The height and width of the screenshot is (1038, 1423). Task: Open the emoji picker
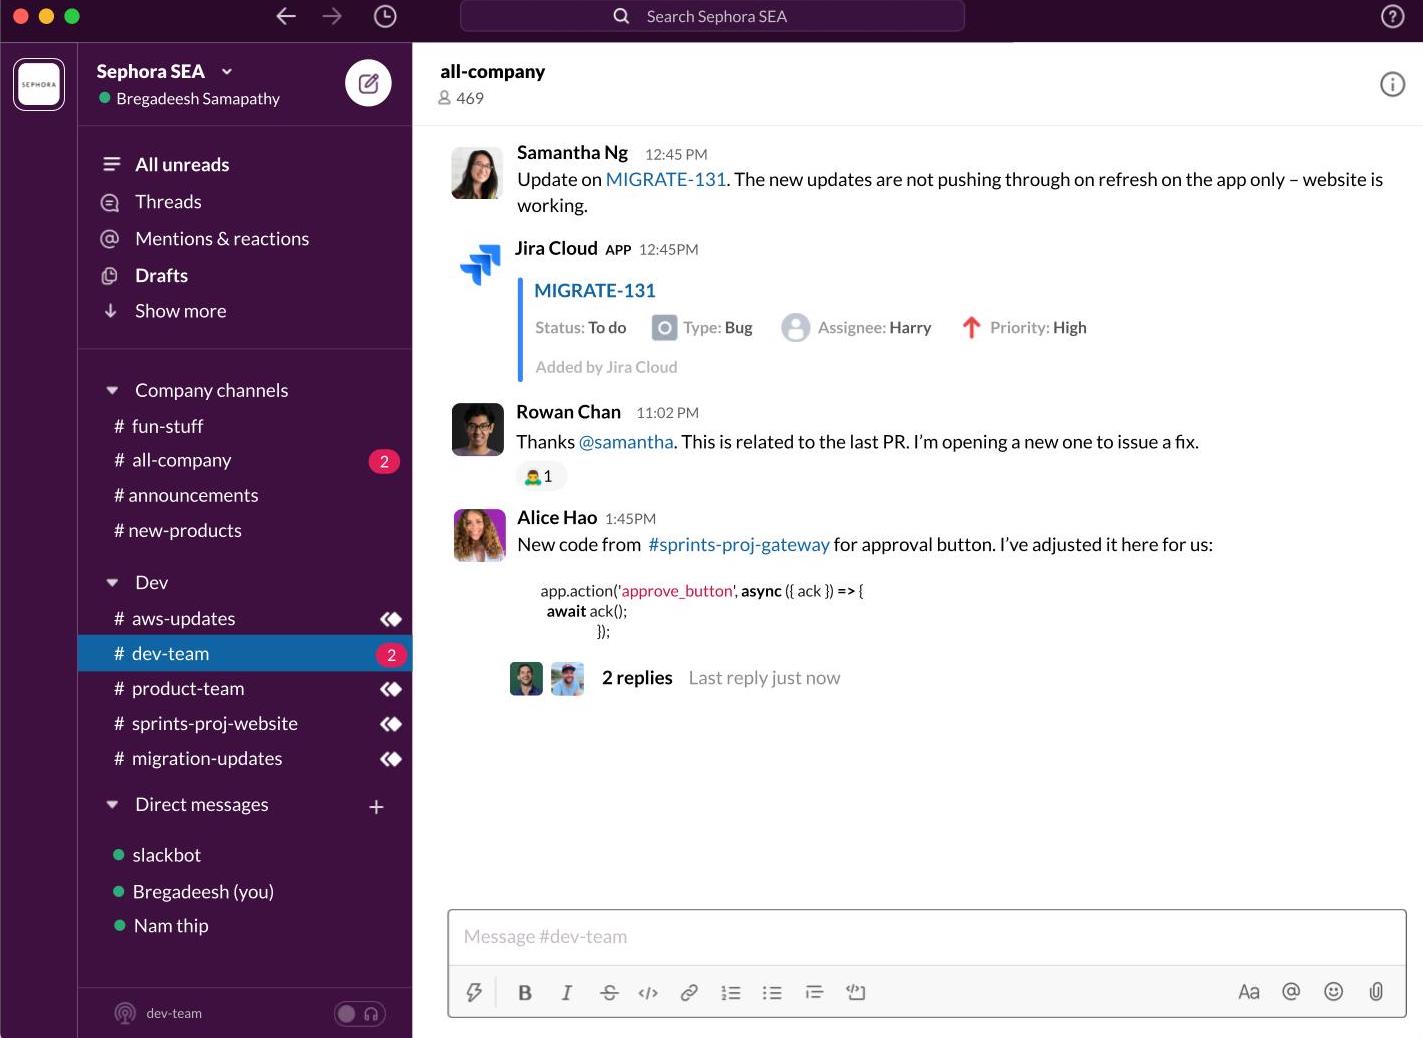[x=1333, y=991]
